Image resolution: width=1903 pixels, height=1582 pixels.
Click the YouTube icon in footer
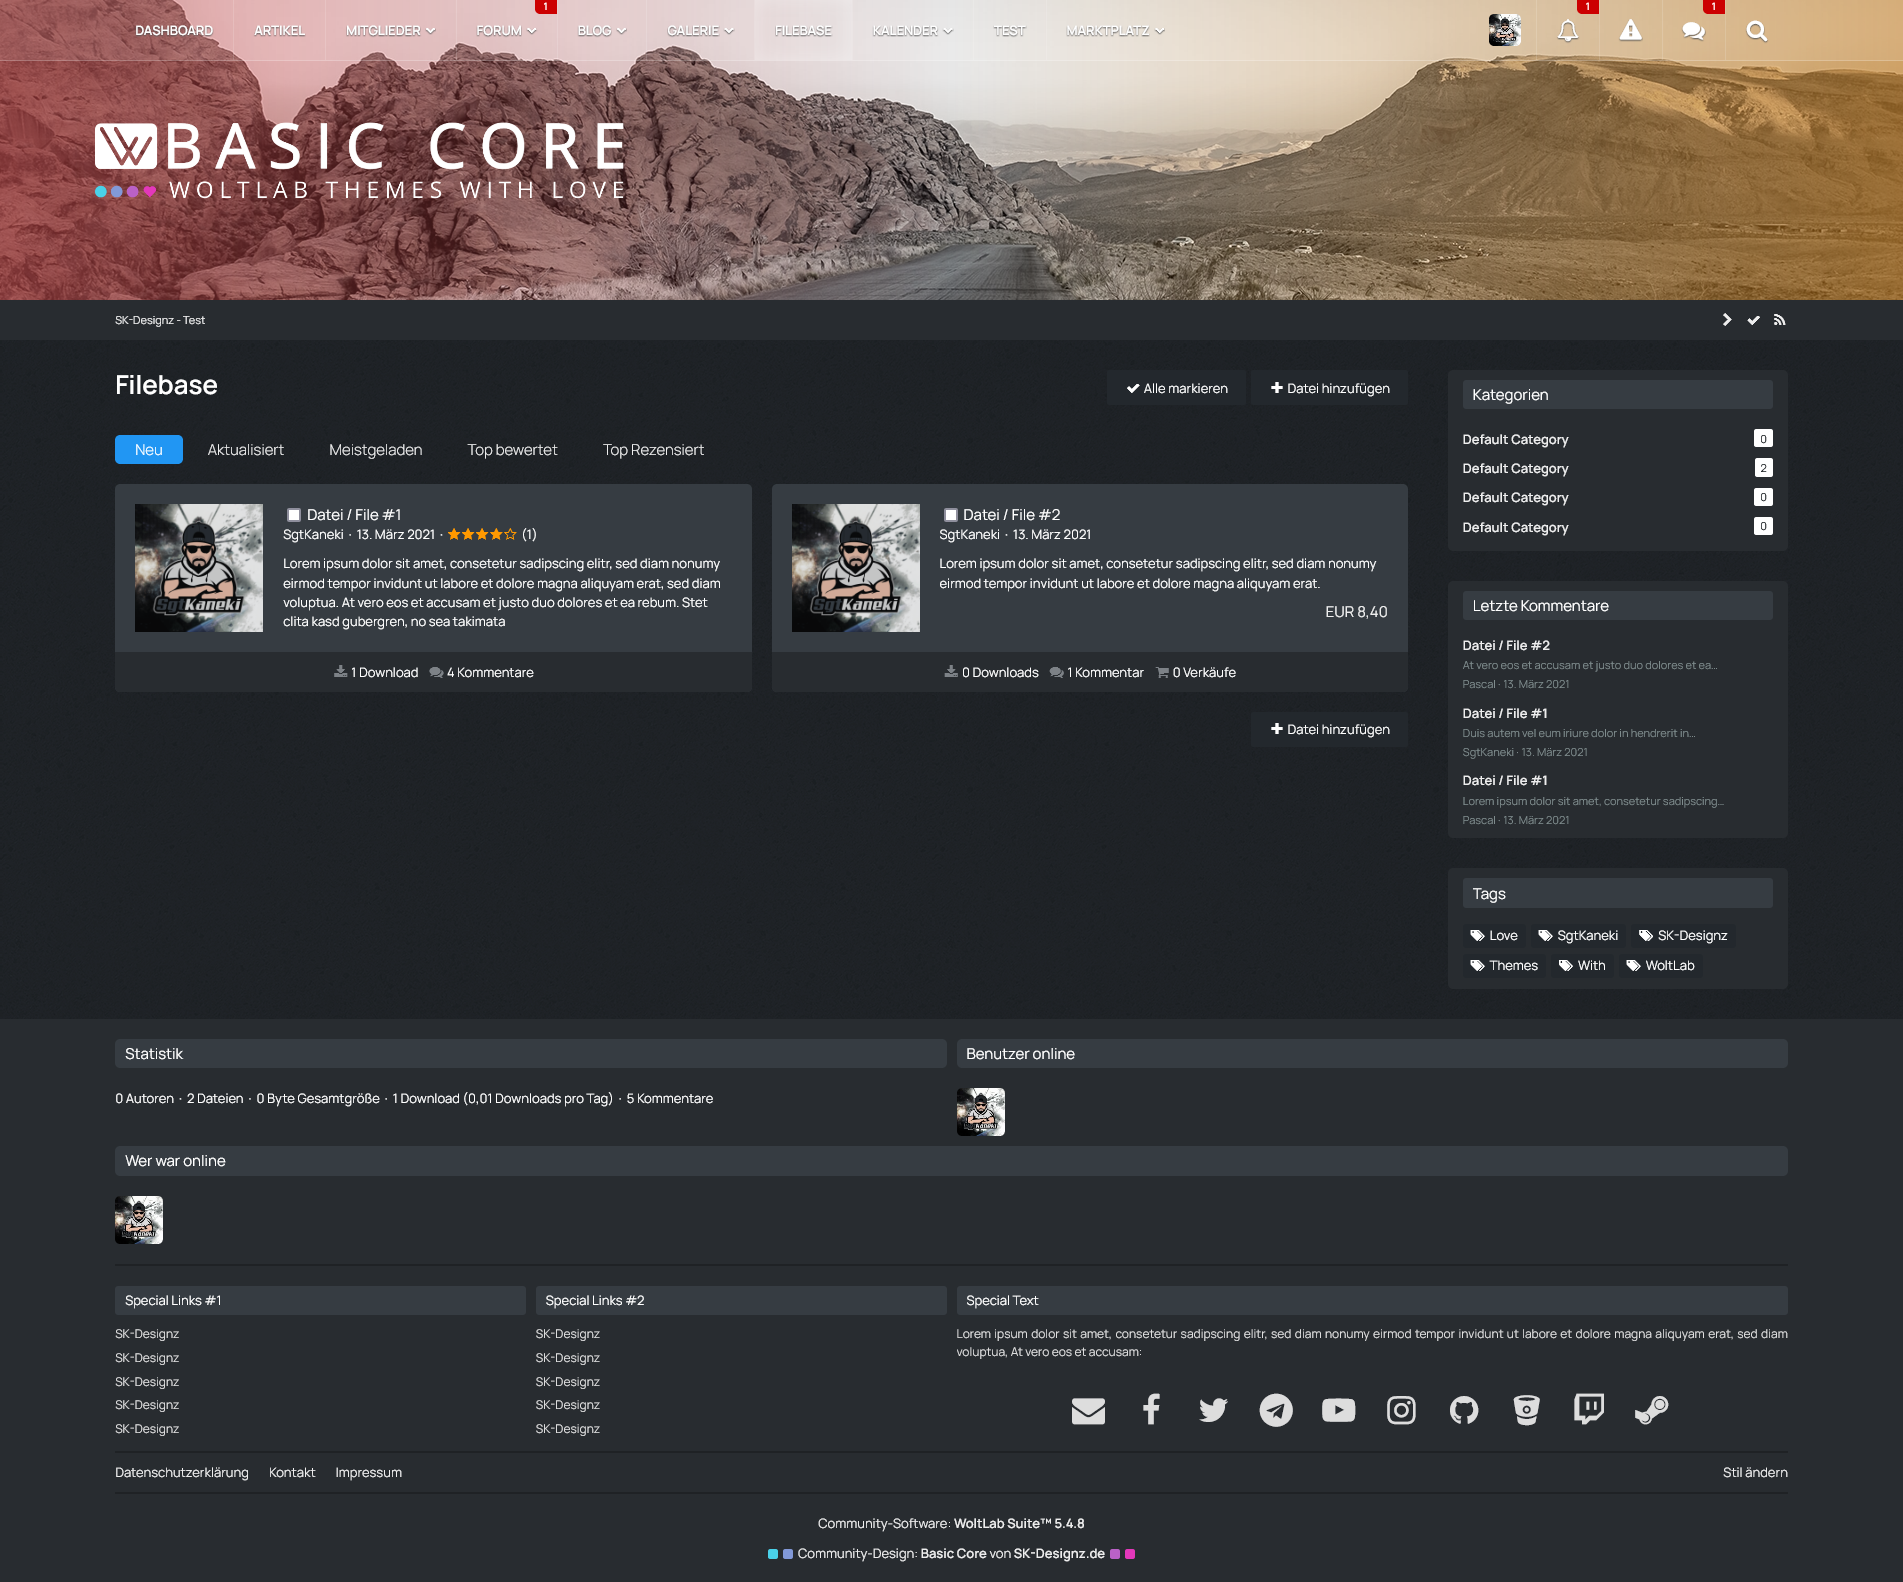coord(1338,1410)
